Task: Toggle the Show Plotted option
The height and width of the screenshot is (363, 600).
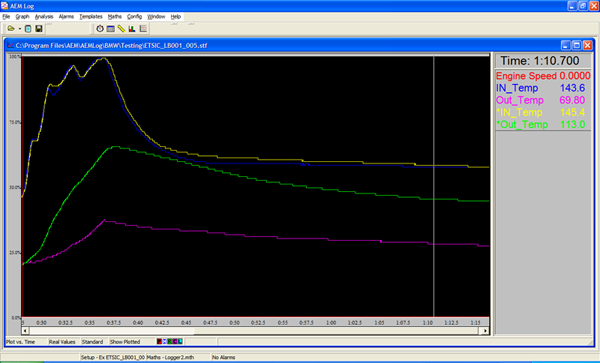Action: coord(125,342)
